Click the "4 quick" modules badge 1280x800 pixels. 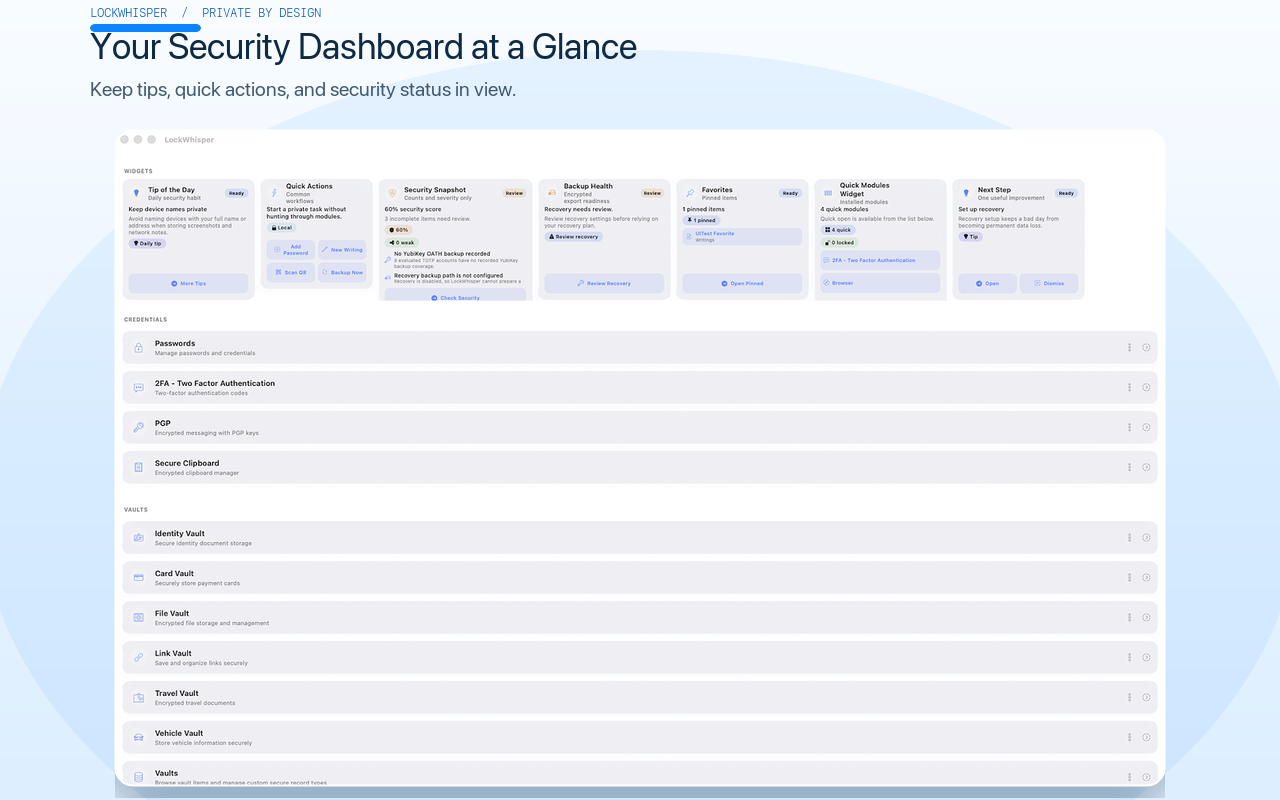click(838, 230)
